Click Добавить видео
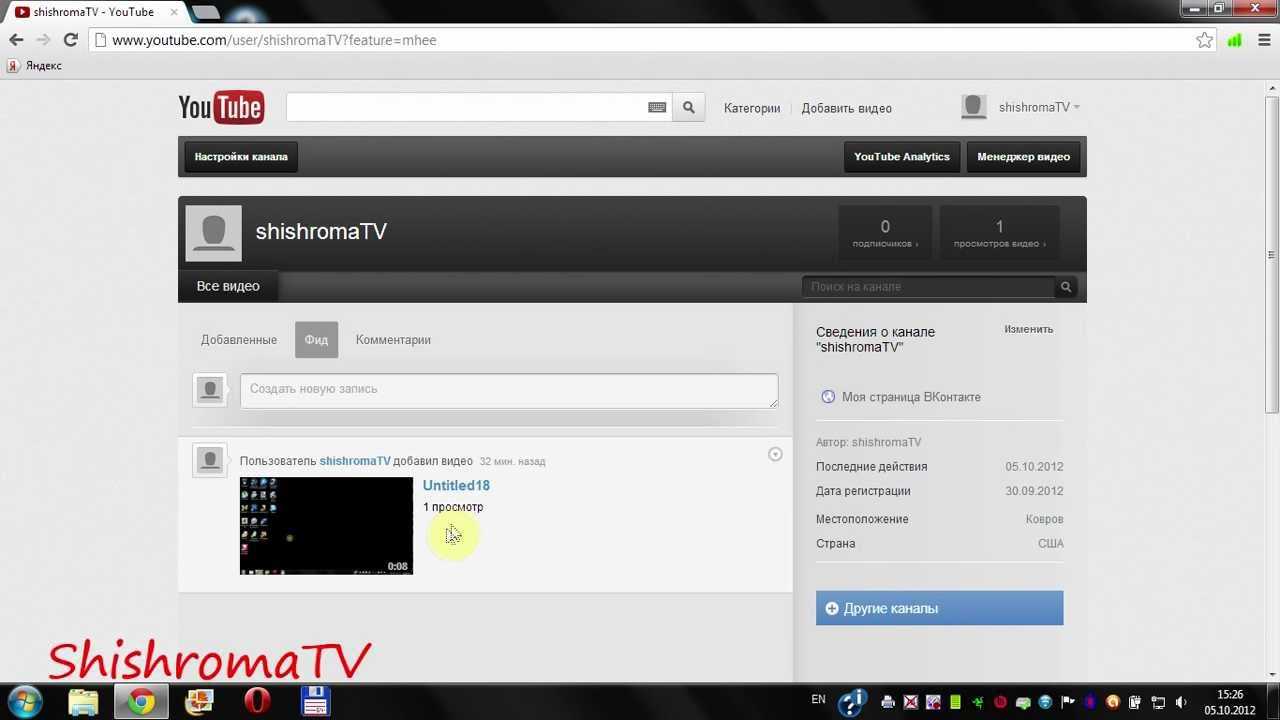Image resolution: width=1280 pixels, height=720 pixels. tap(846, 108)
